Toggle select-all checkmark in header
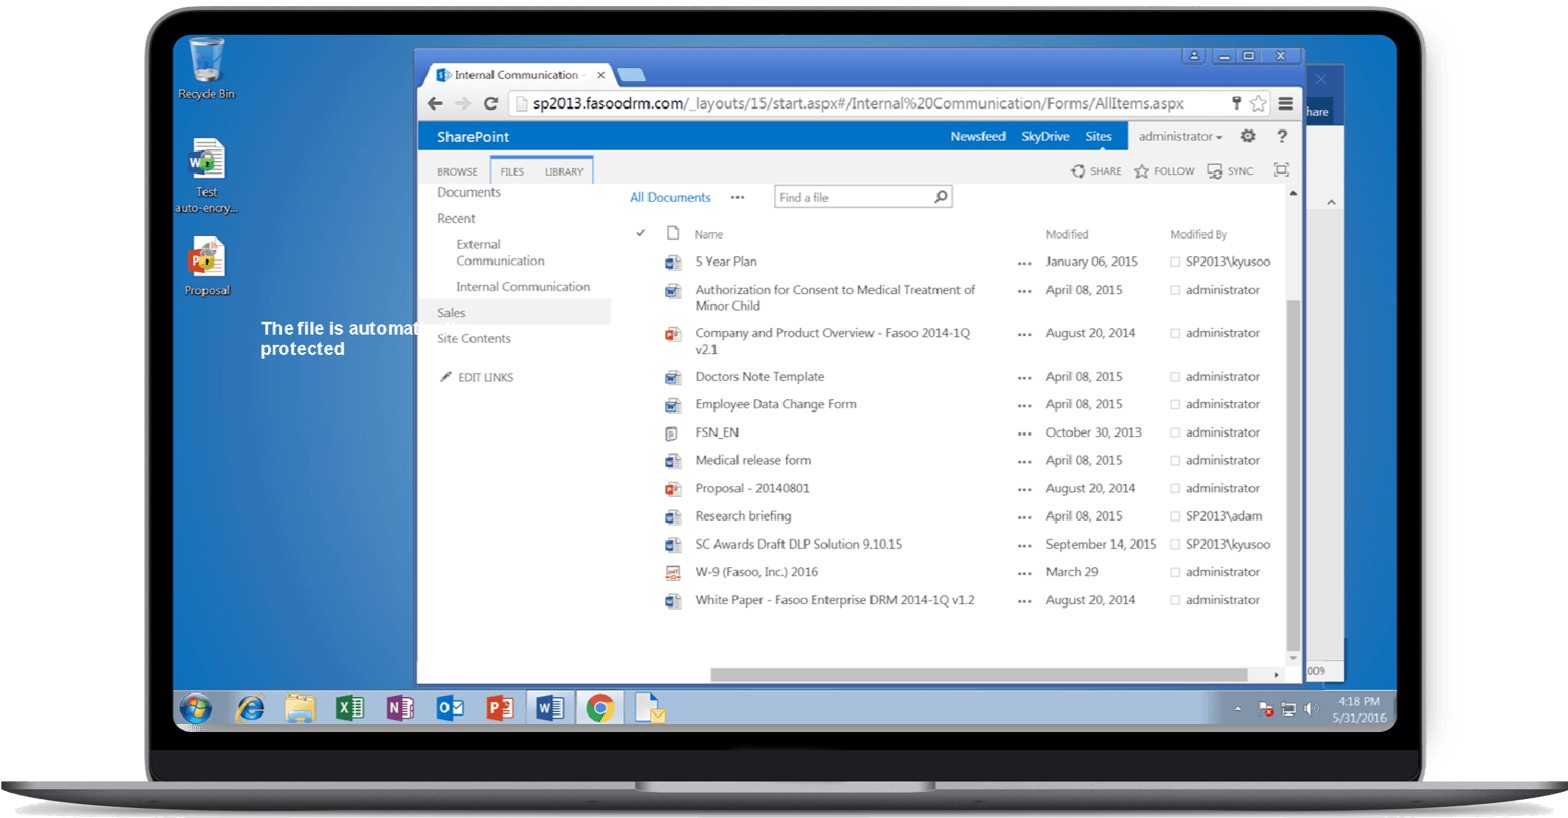The image size is (1568, 818). pos(640,233)
